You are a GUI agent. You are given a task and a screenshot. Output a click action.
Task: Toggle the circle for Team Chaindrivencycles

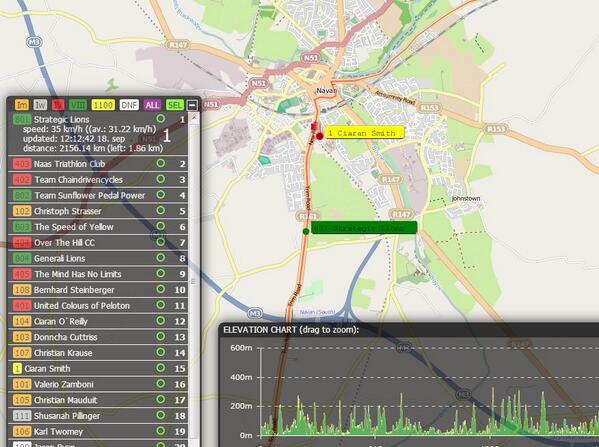[x=161, y=179]
